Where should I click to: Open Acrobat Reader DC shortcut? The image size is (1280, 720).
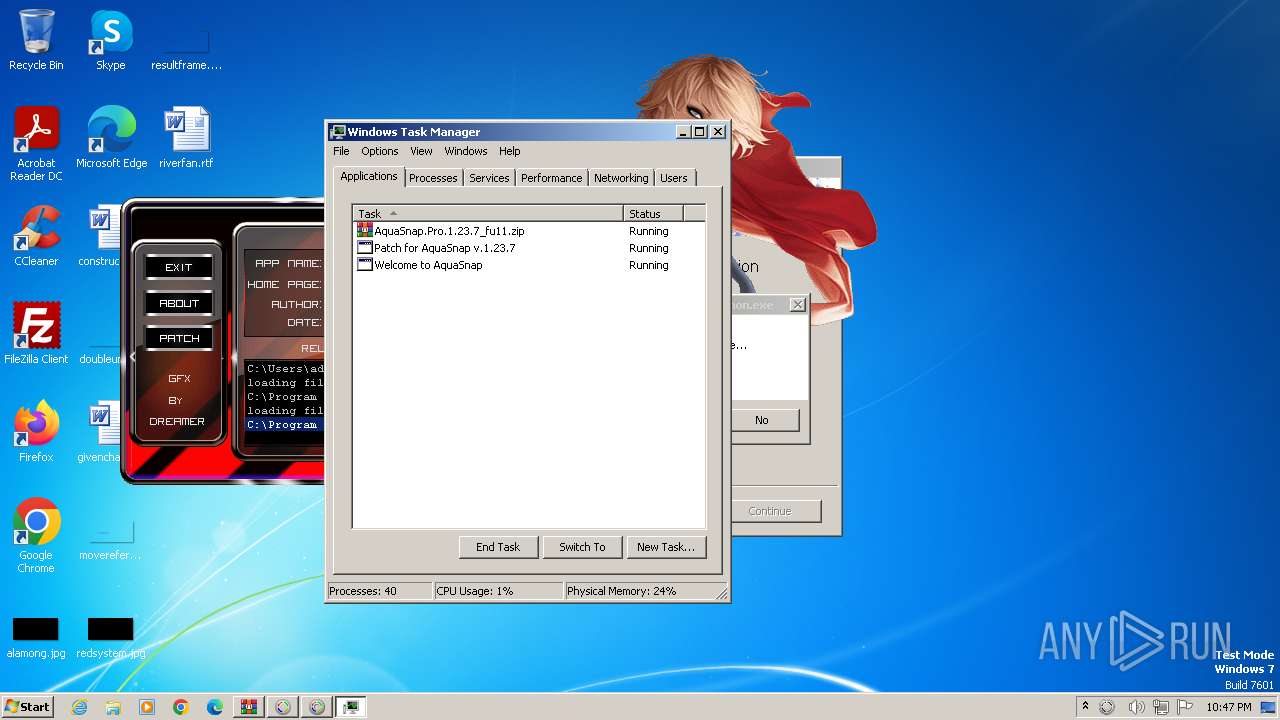point(36,143)
